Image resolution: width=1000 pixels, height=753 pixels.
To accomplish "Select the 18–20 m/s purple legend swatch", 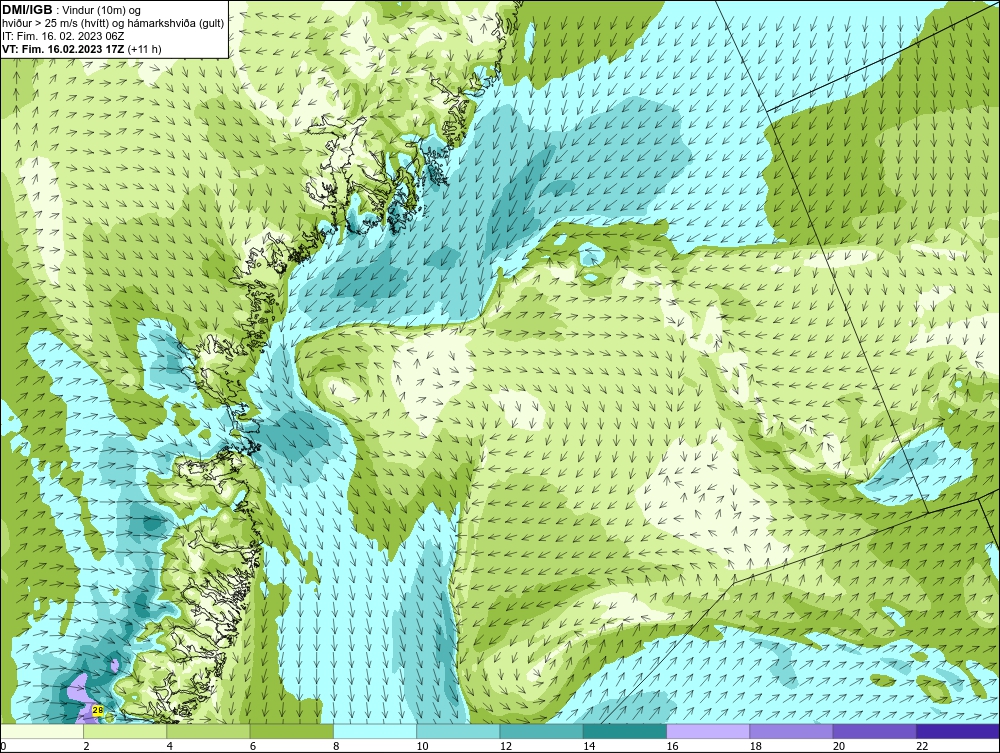I will coord(791,731).
